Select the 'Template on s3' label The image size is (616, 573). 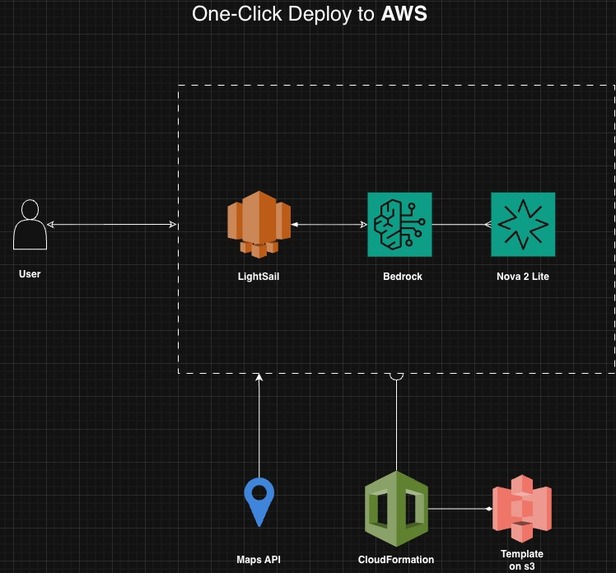522,560
